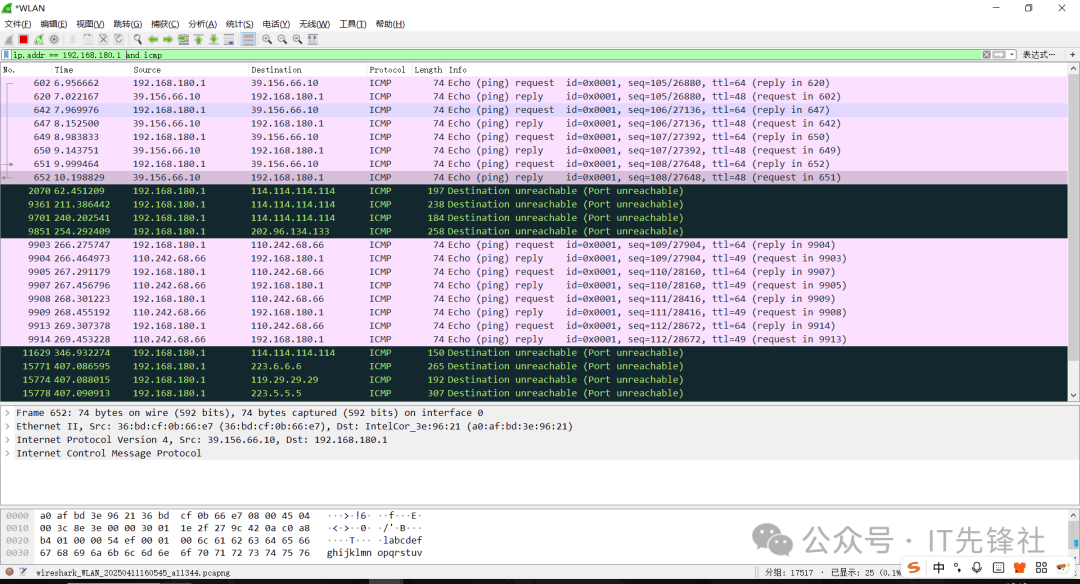Click inside the display filter field

[500, 55]
